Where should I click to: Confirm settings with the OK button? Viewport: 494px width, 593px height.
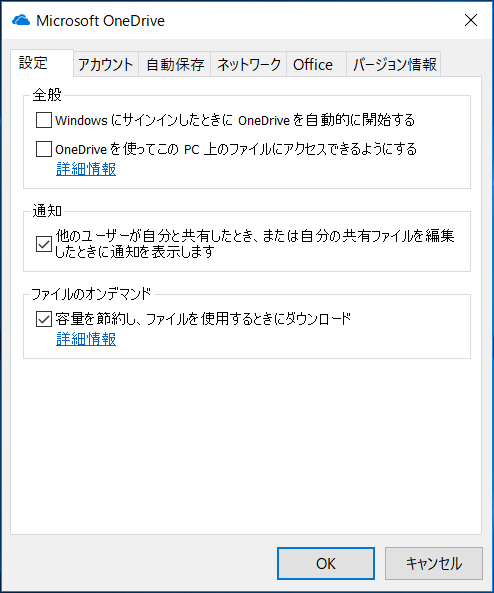tap(326, 564)
